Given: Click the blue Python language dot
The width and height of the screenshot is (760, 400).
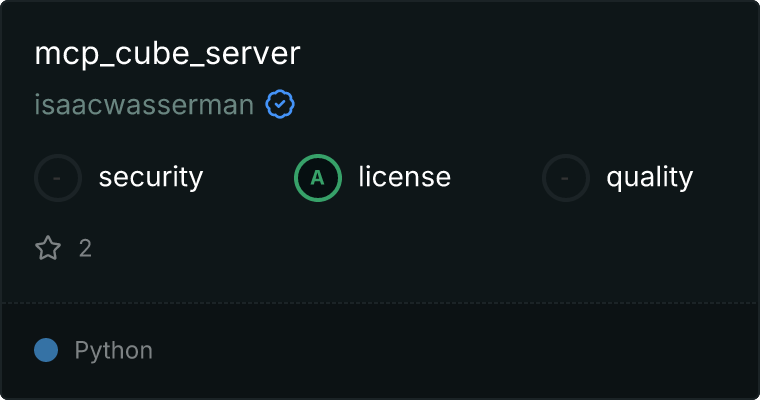Looking at the screenshot, I should point(46,350).
